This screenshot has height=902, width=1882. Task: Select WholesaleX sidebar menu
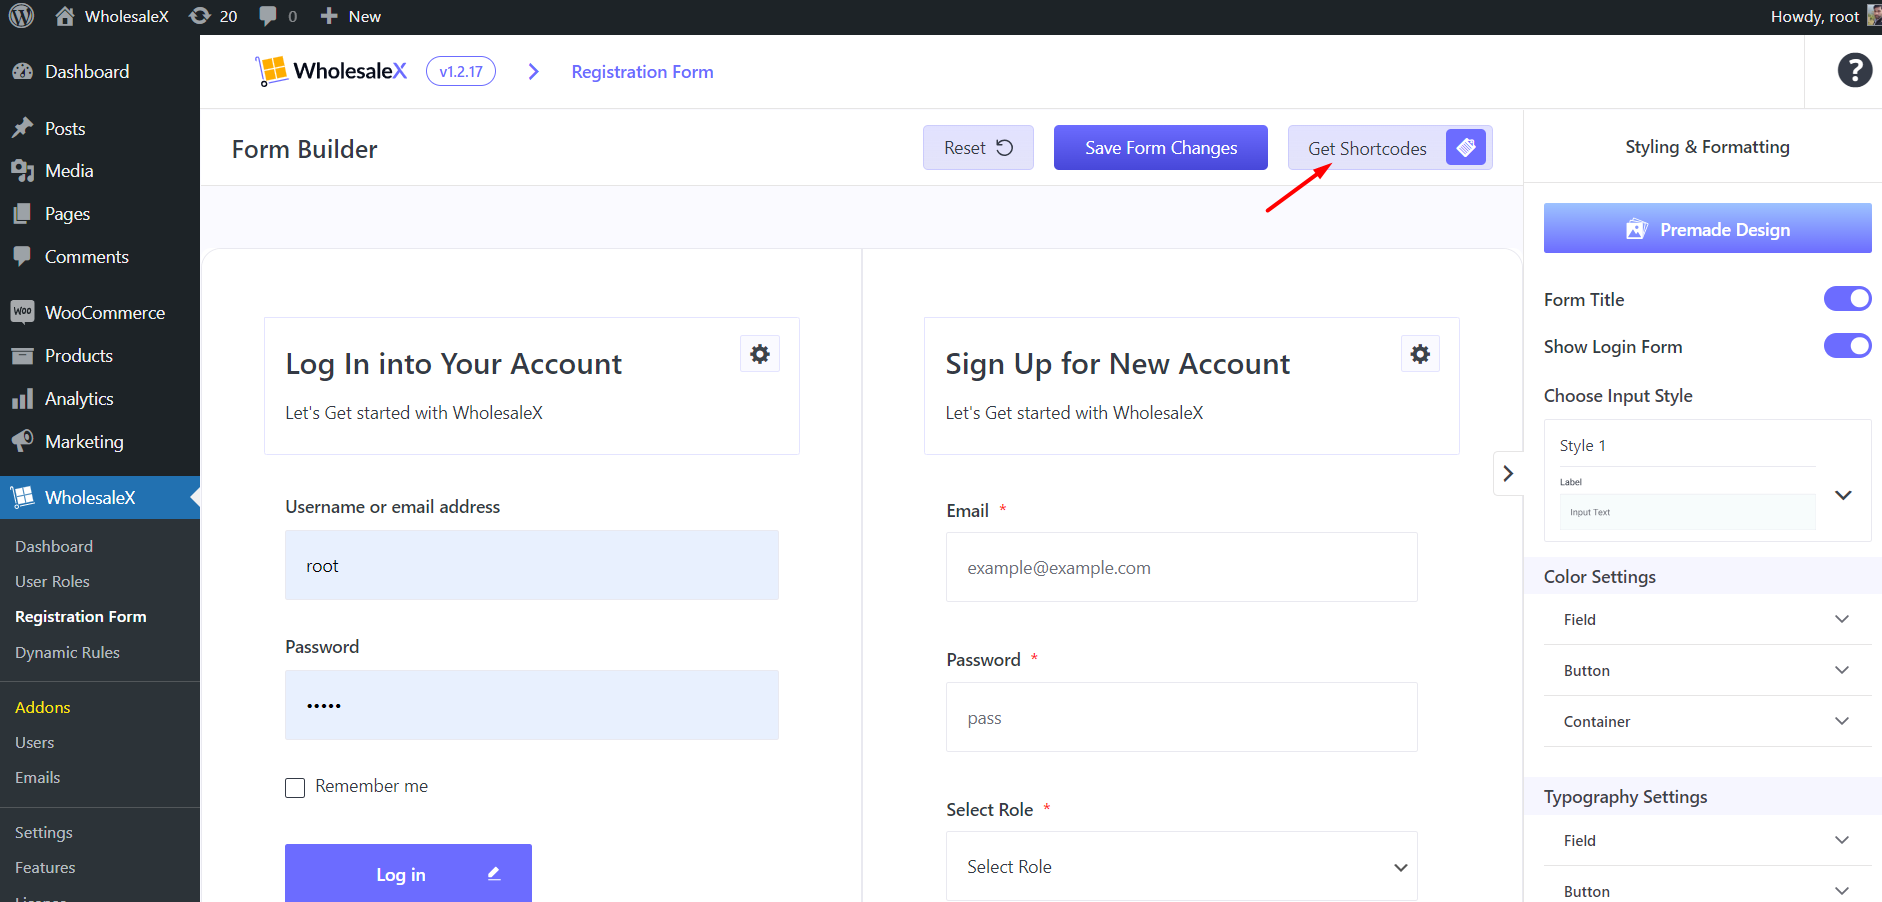pos(100,498)
